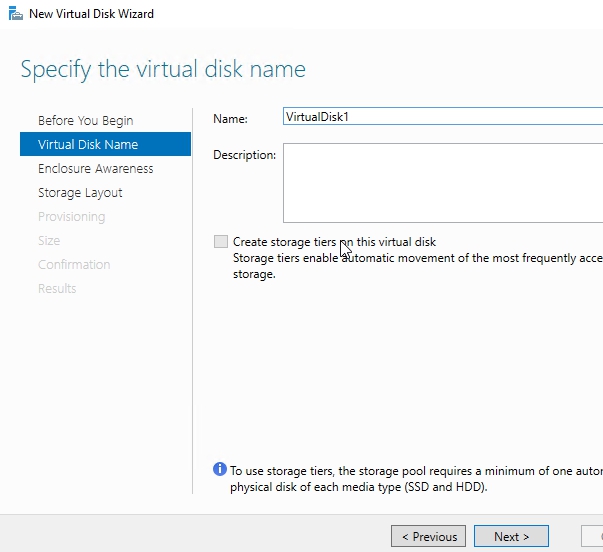Click the Name field containing VirtualDisk1
The height and width of the screenshot is (552, 603).
440,117
